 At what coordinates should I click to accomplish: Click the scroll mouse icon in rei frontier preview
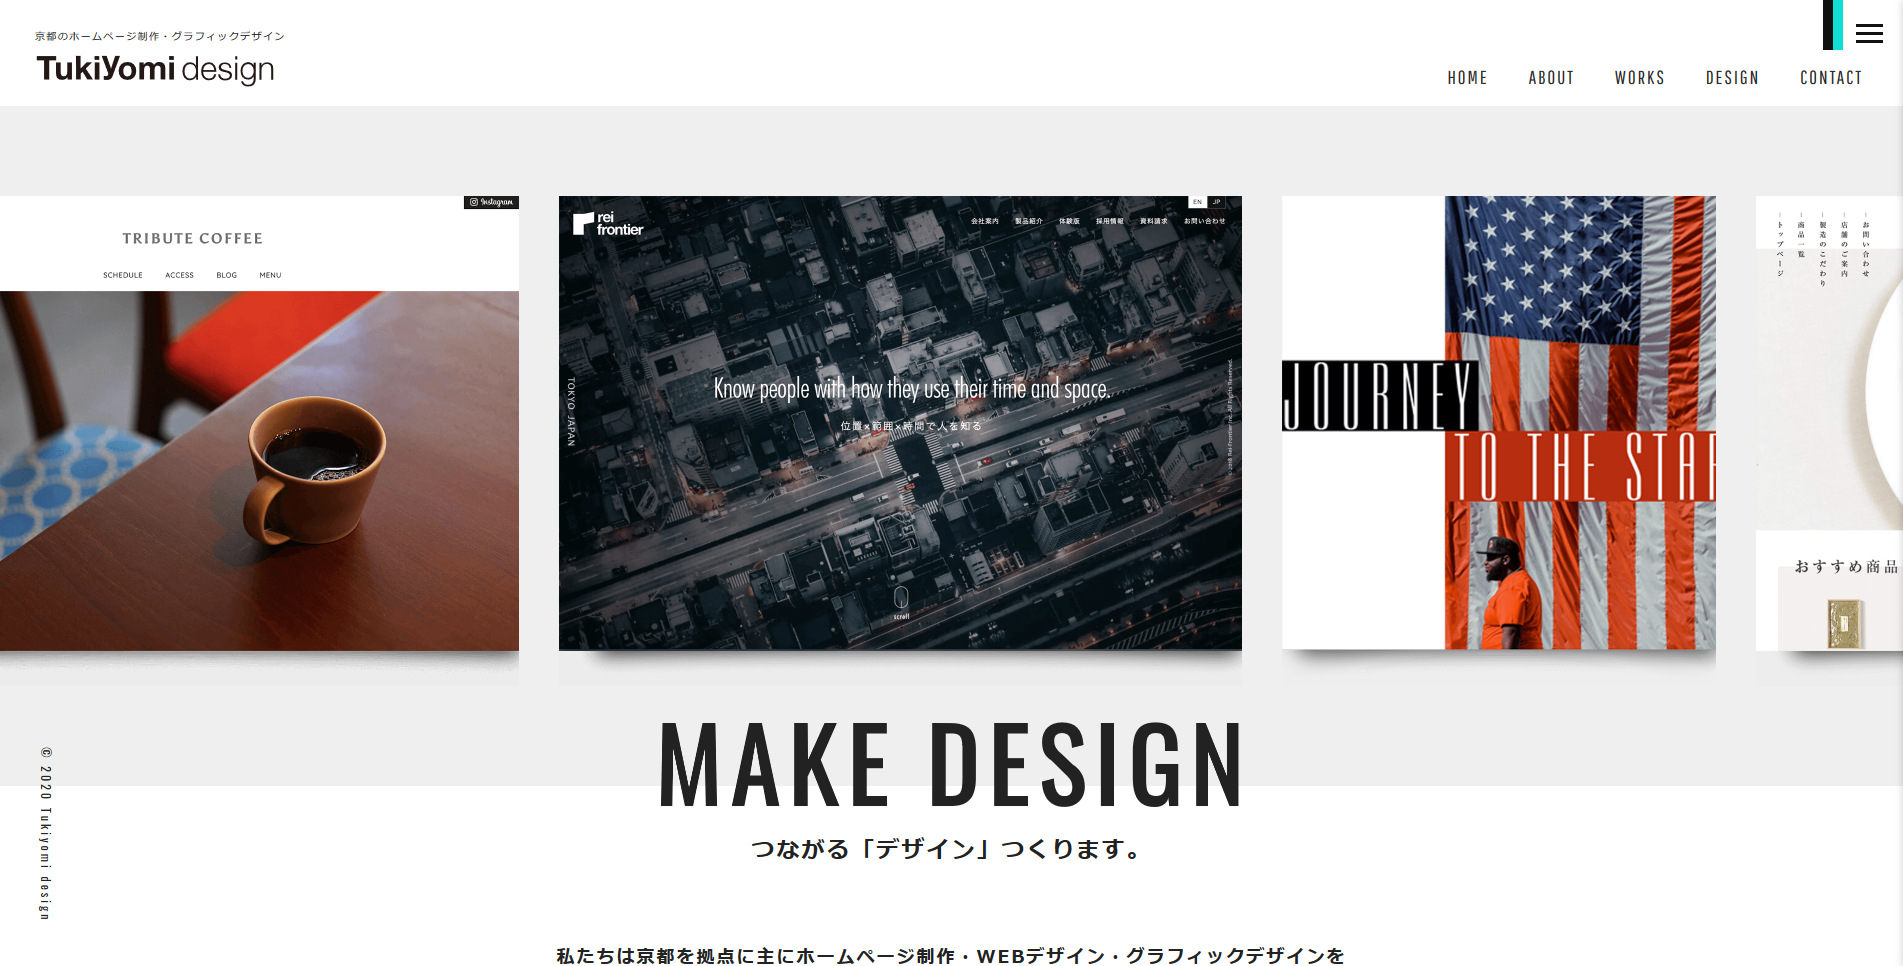point(901,598)
